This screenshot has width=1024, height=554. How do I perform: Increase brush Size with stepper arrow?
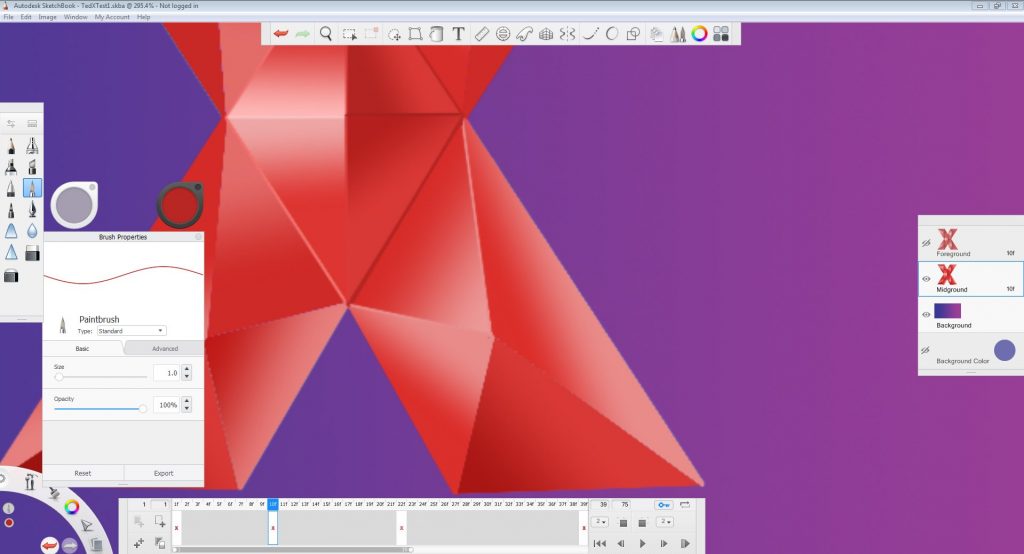tap(187, 369)
